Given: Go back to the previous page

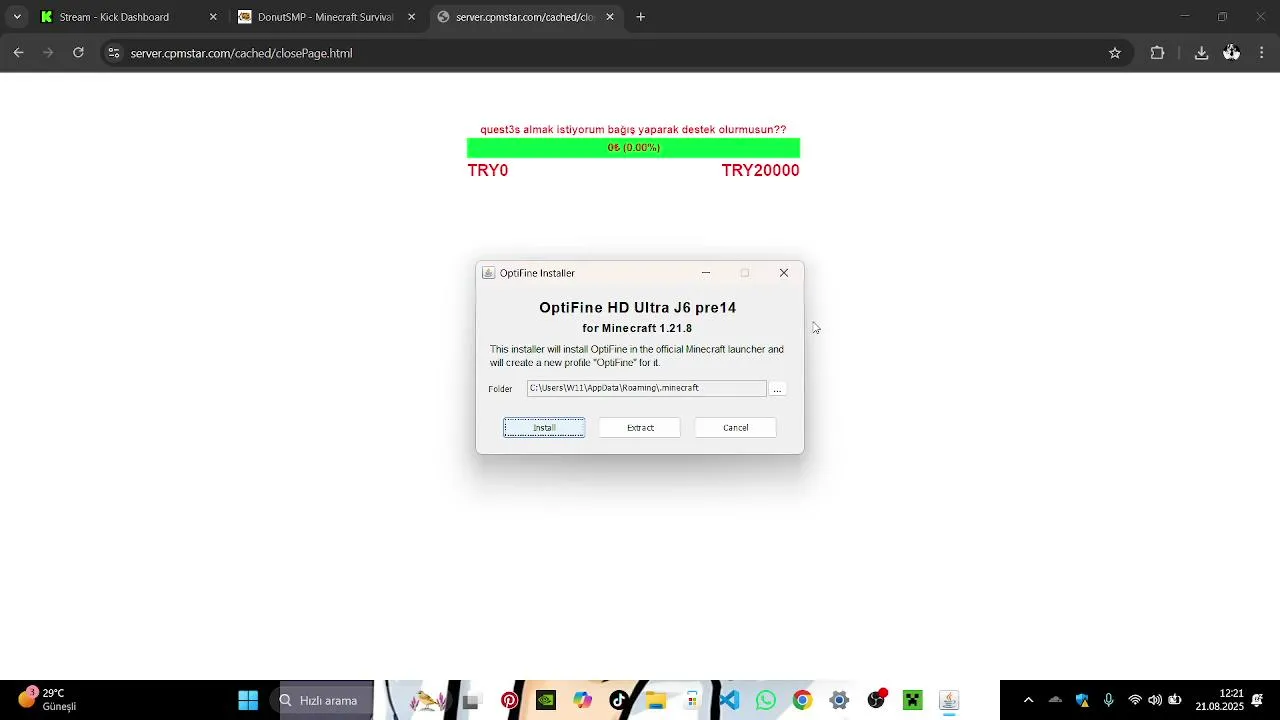Looking at the screenshot, I should (18, 53).
